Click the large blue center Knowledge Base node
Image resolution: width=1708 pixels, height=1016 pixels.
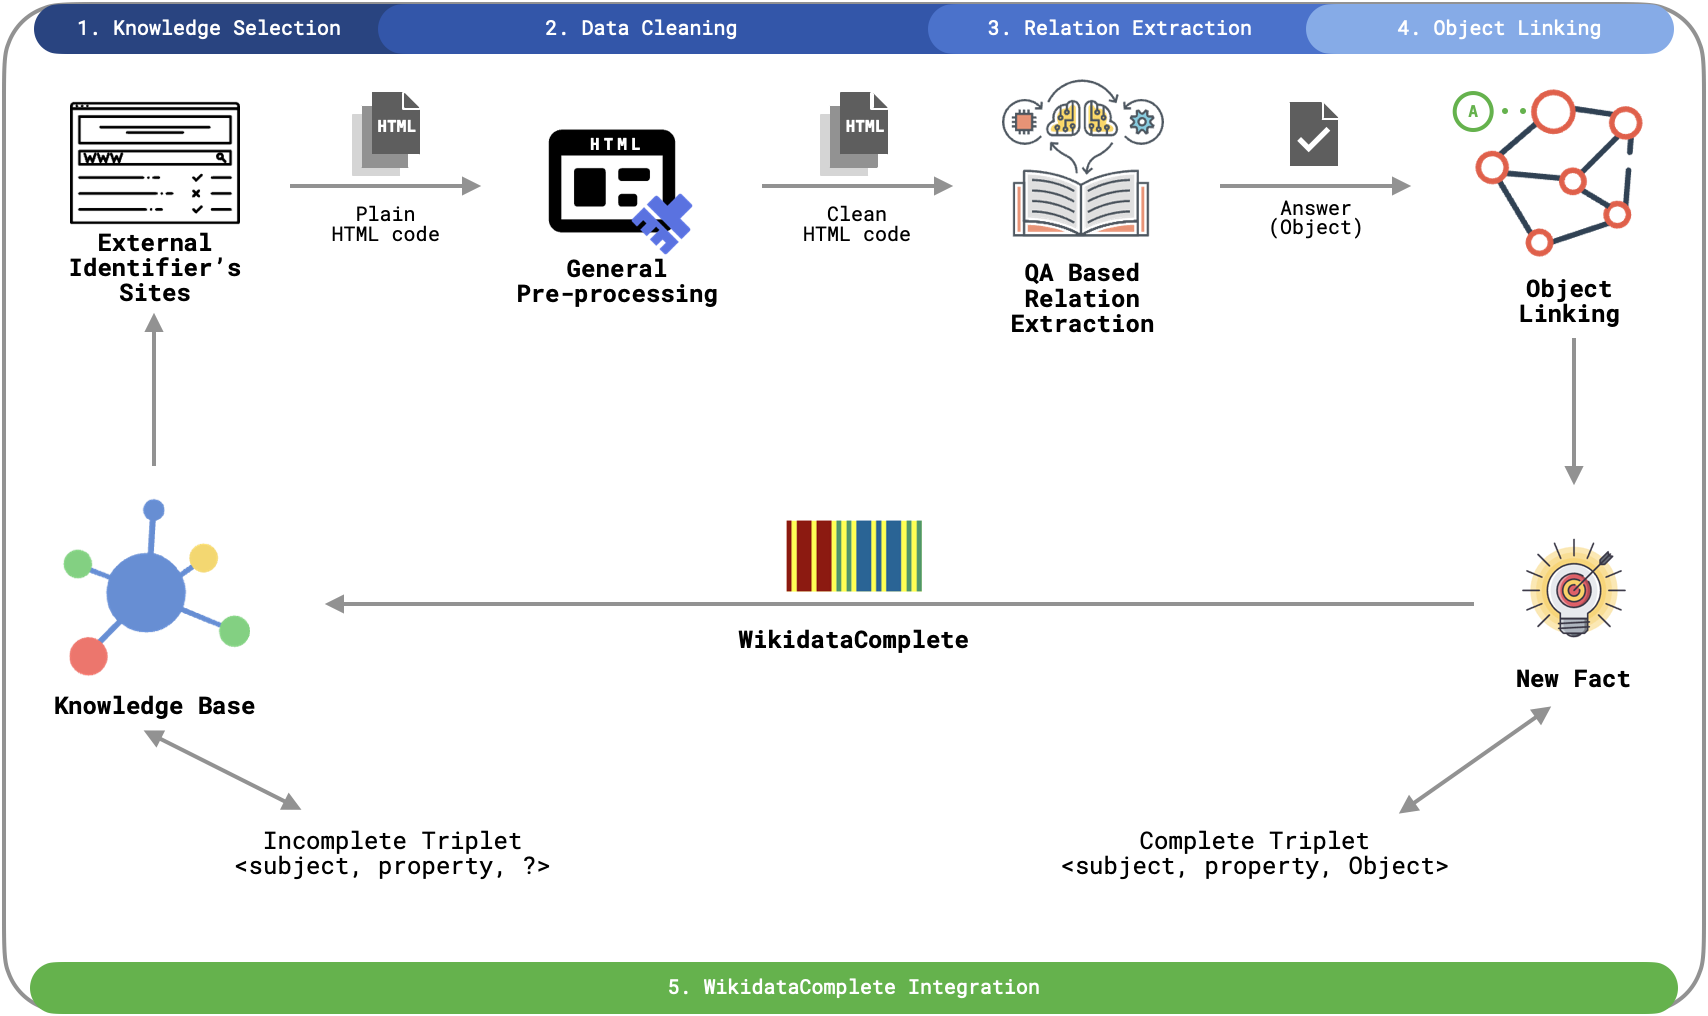click(x=146, y=593)
